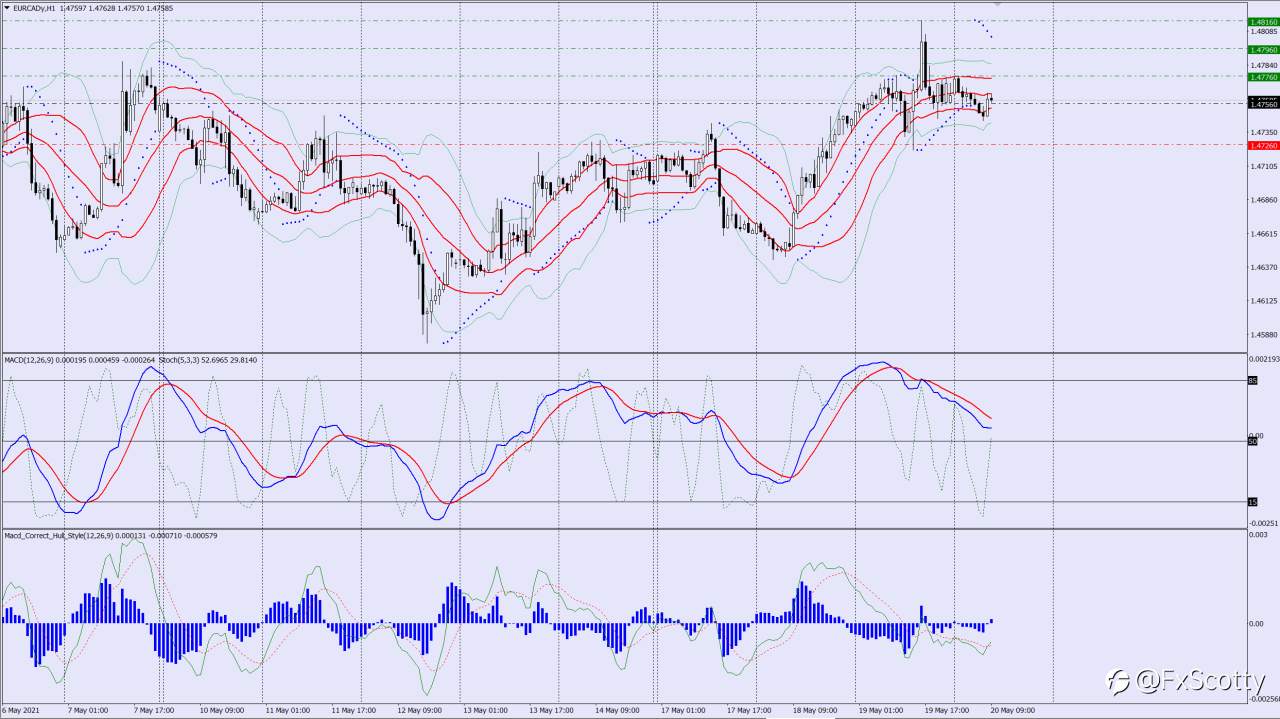Select the 19 May 17:00 time axis label
The height and width of the screenshot is (719, 1280).
click(947, 711)
